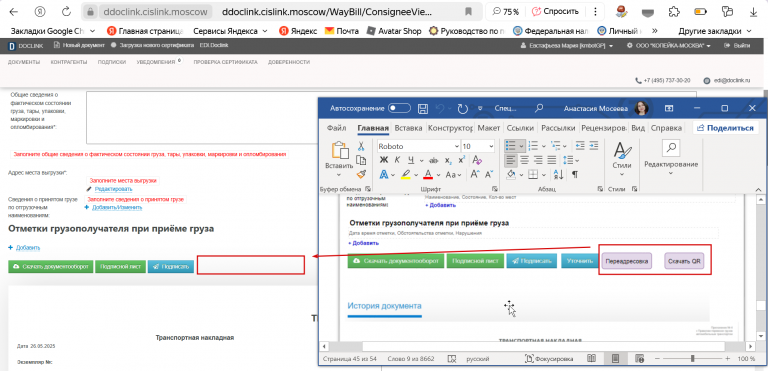768x371 pixels.
Task: Cut selection using the scissors icon
Action: point(361,146)
